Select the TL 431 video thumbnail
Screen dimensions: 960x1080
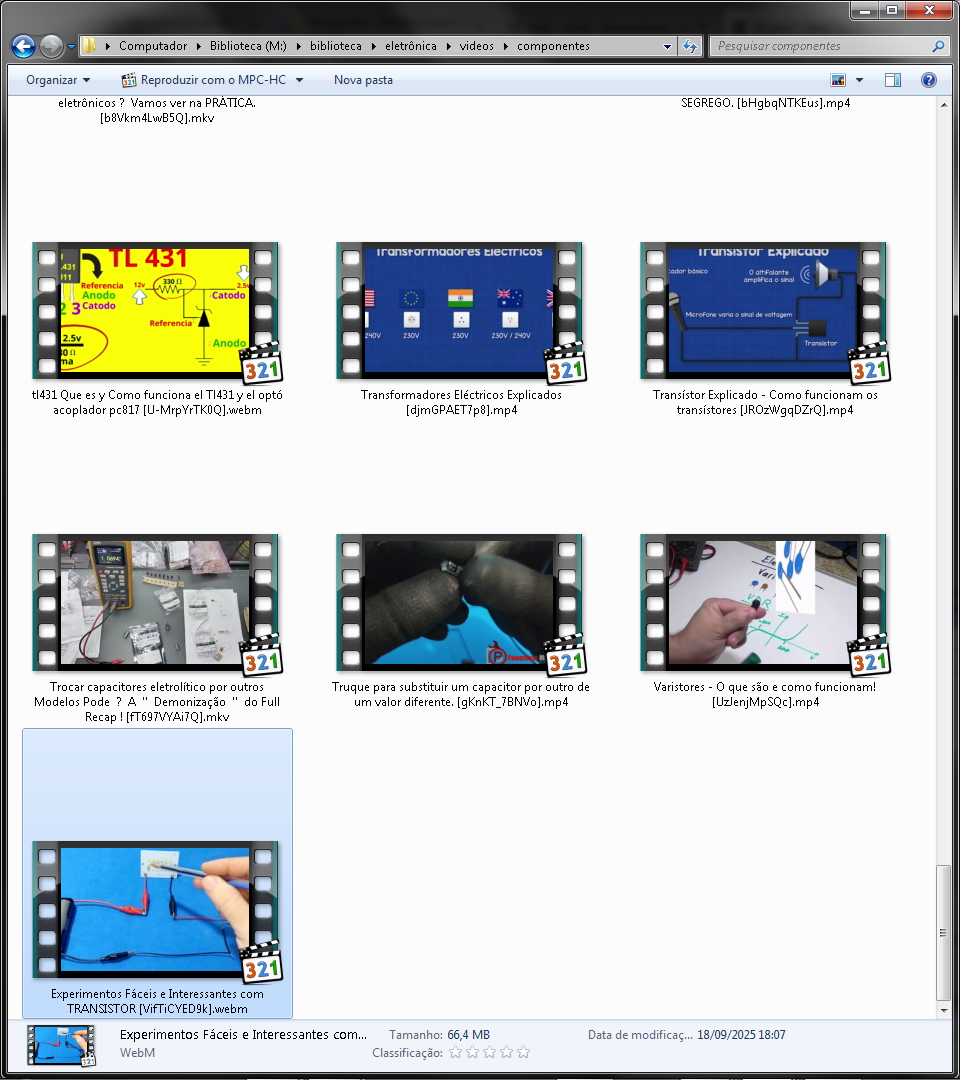pos(155,311)
